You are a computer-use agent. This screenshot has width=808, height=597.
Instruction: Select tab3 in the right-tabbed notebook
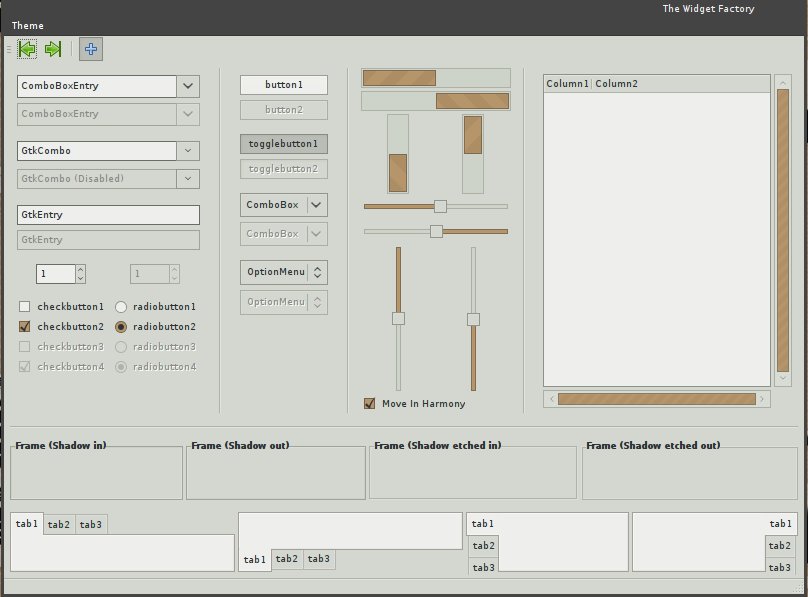(x=780, y=567)
